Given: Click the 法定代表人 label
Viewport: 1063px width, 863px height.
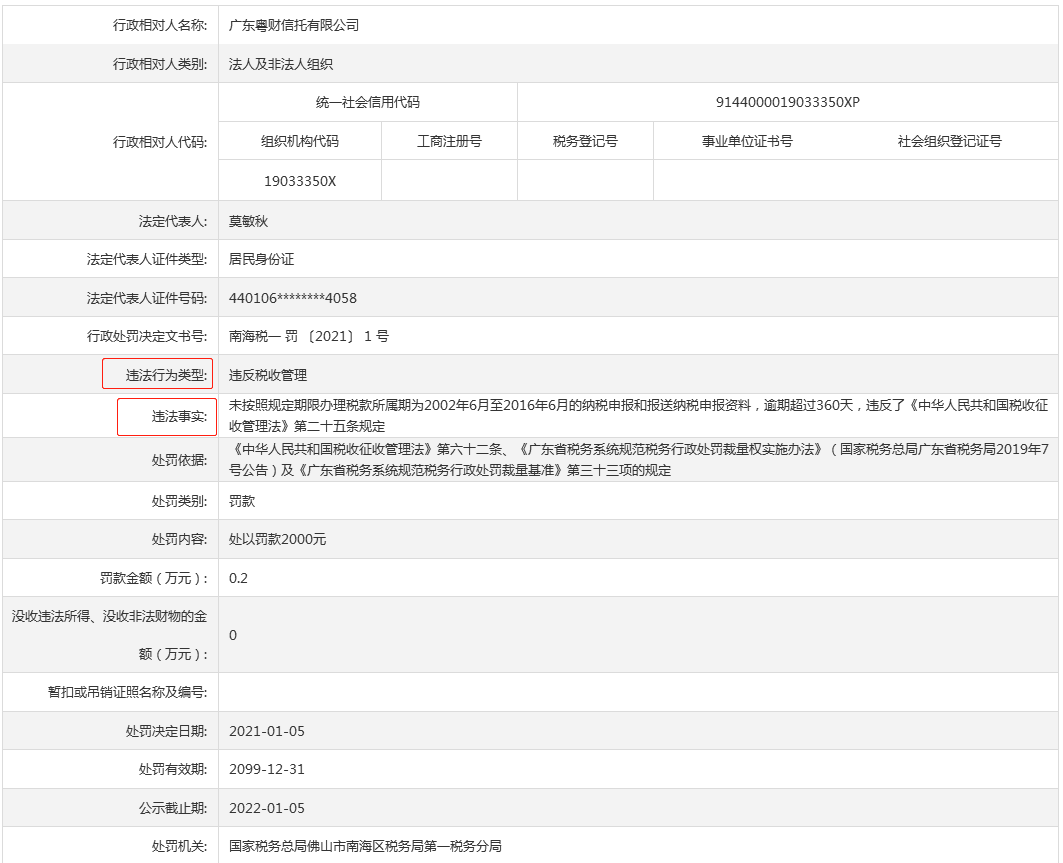Looking at the screenshot, I should [173, 221].
